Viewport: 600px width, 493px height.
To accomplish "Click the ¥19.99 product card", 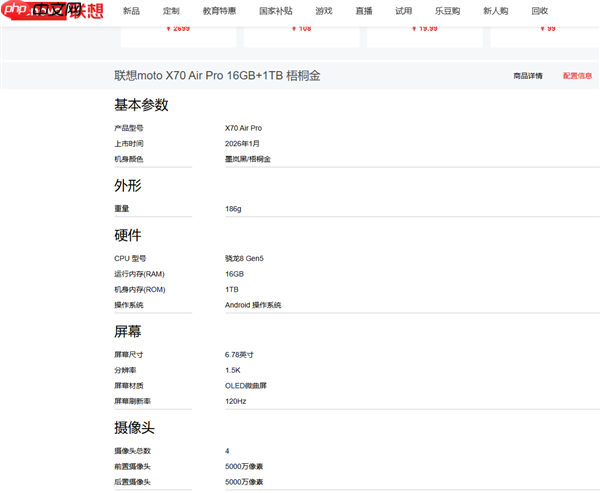I will (425, 37).
